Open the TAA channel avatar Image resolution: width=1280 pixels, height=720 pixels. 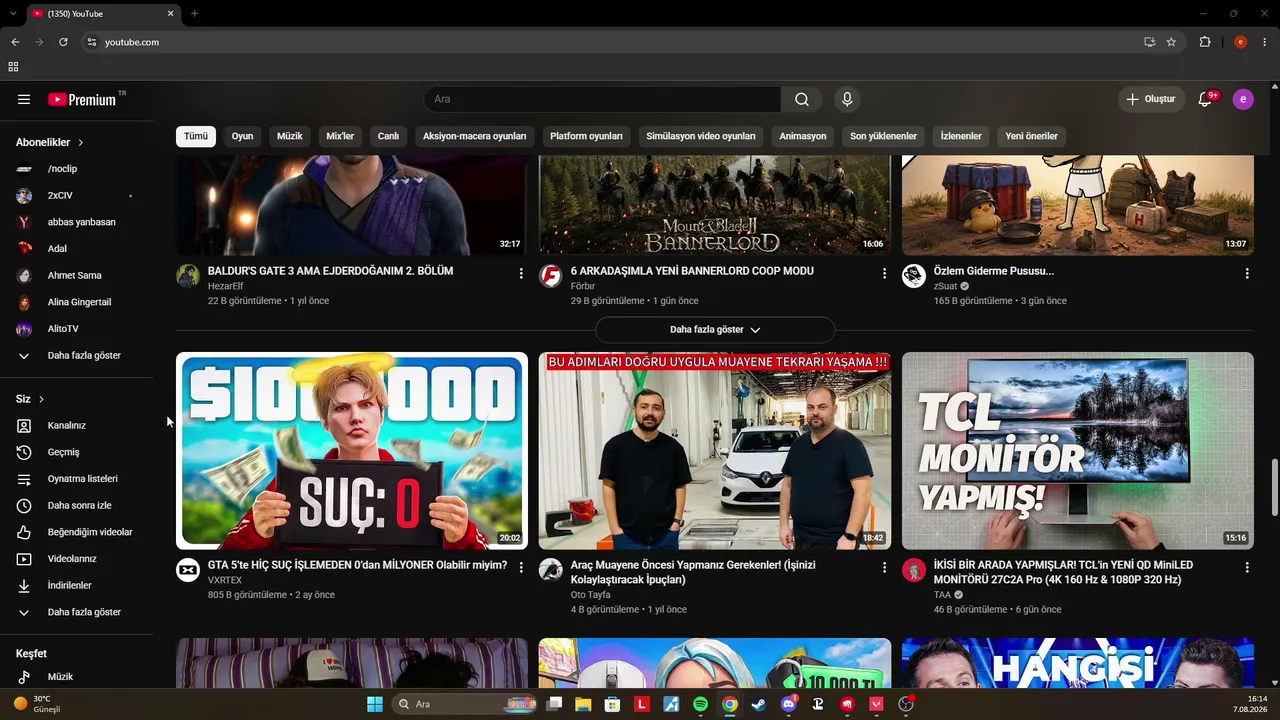[x=914, y=570]
